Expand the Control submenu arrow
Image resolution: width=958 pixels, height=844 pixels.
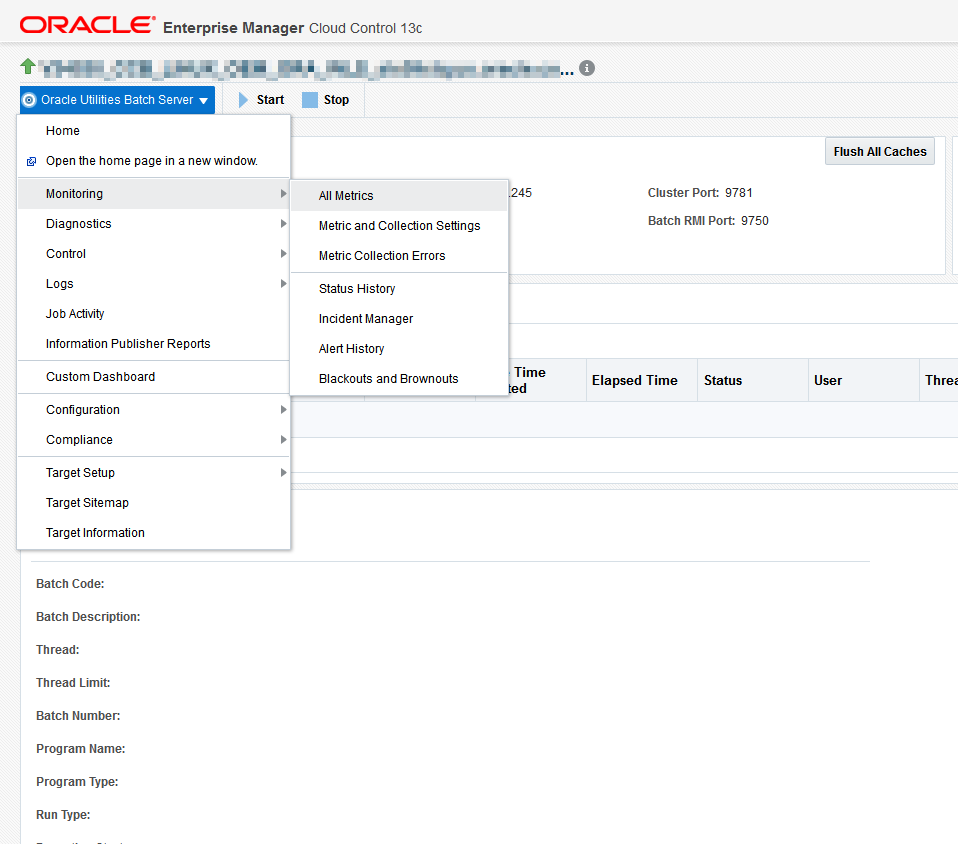[283, 254]
